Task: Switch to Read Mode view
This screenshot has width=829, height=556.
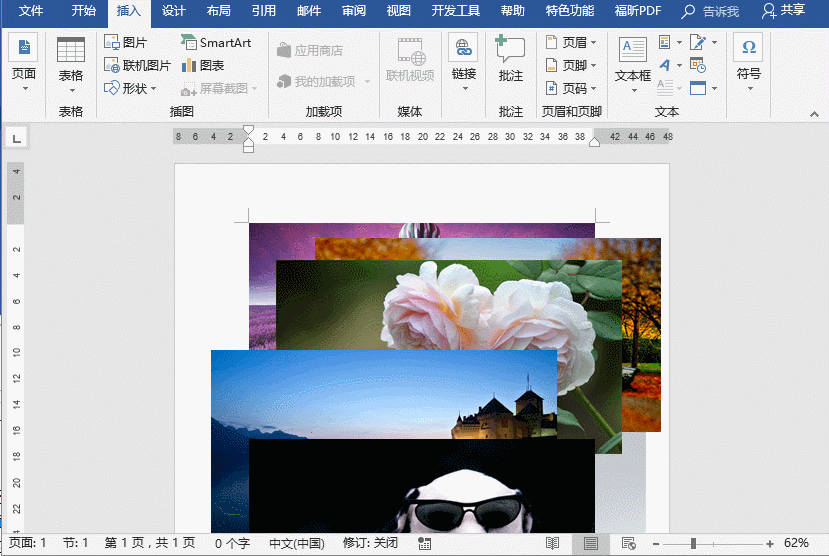Action: tap(552, 543)
